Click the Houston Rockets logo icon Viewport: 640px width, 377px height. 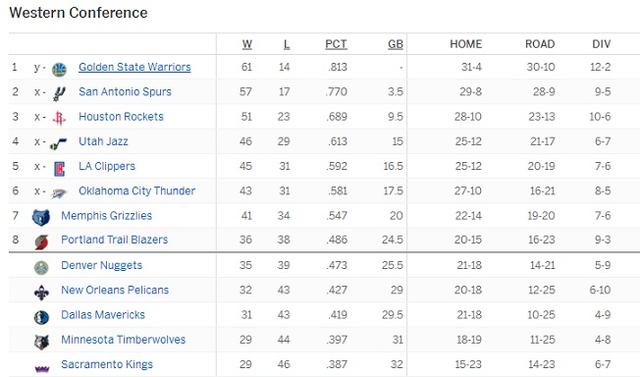59,118
